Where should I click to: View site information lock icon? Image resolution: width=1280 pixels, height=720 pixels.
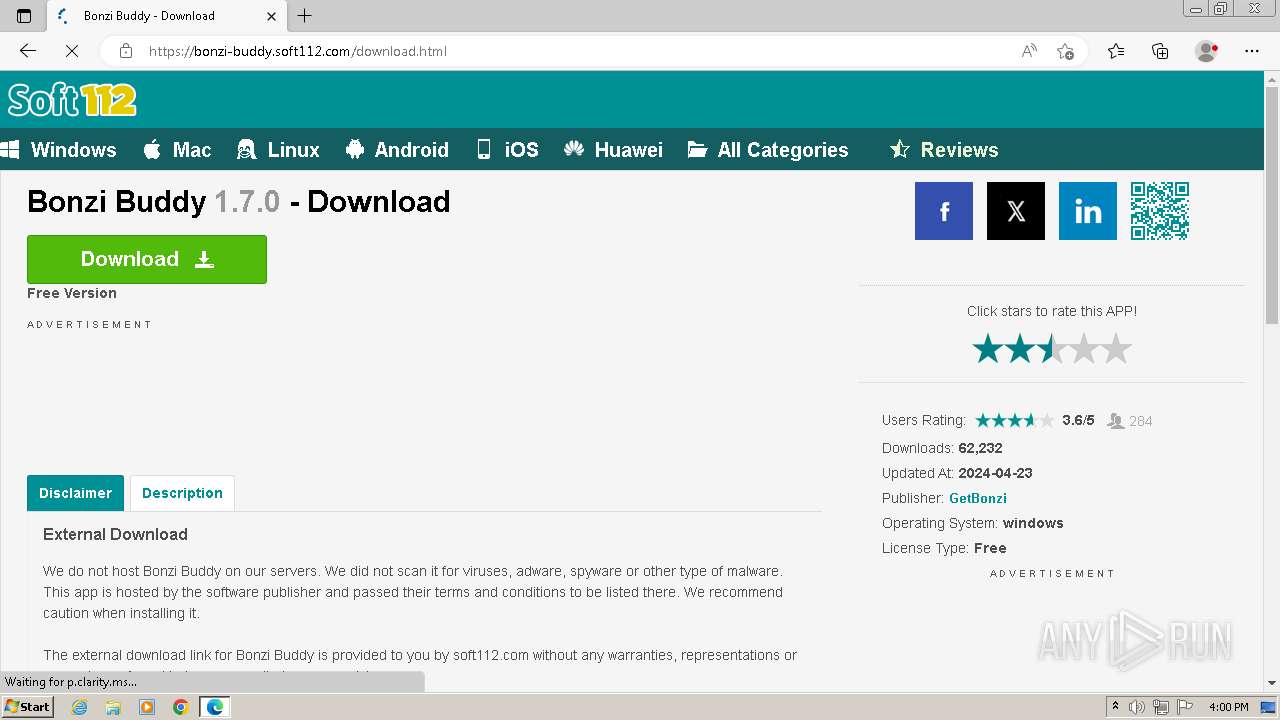tap(125, 51)
